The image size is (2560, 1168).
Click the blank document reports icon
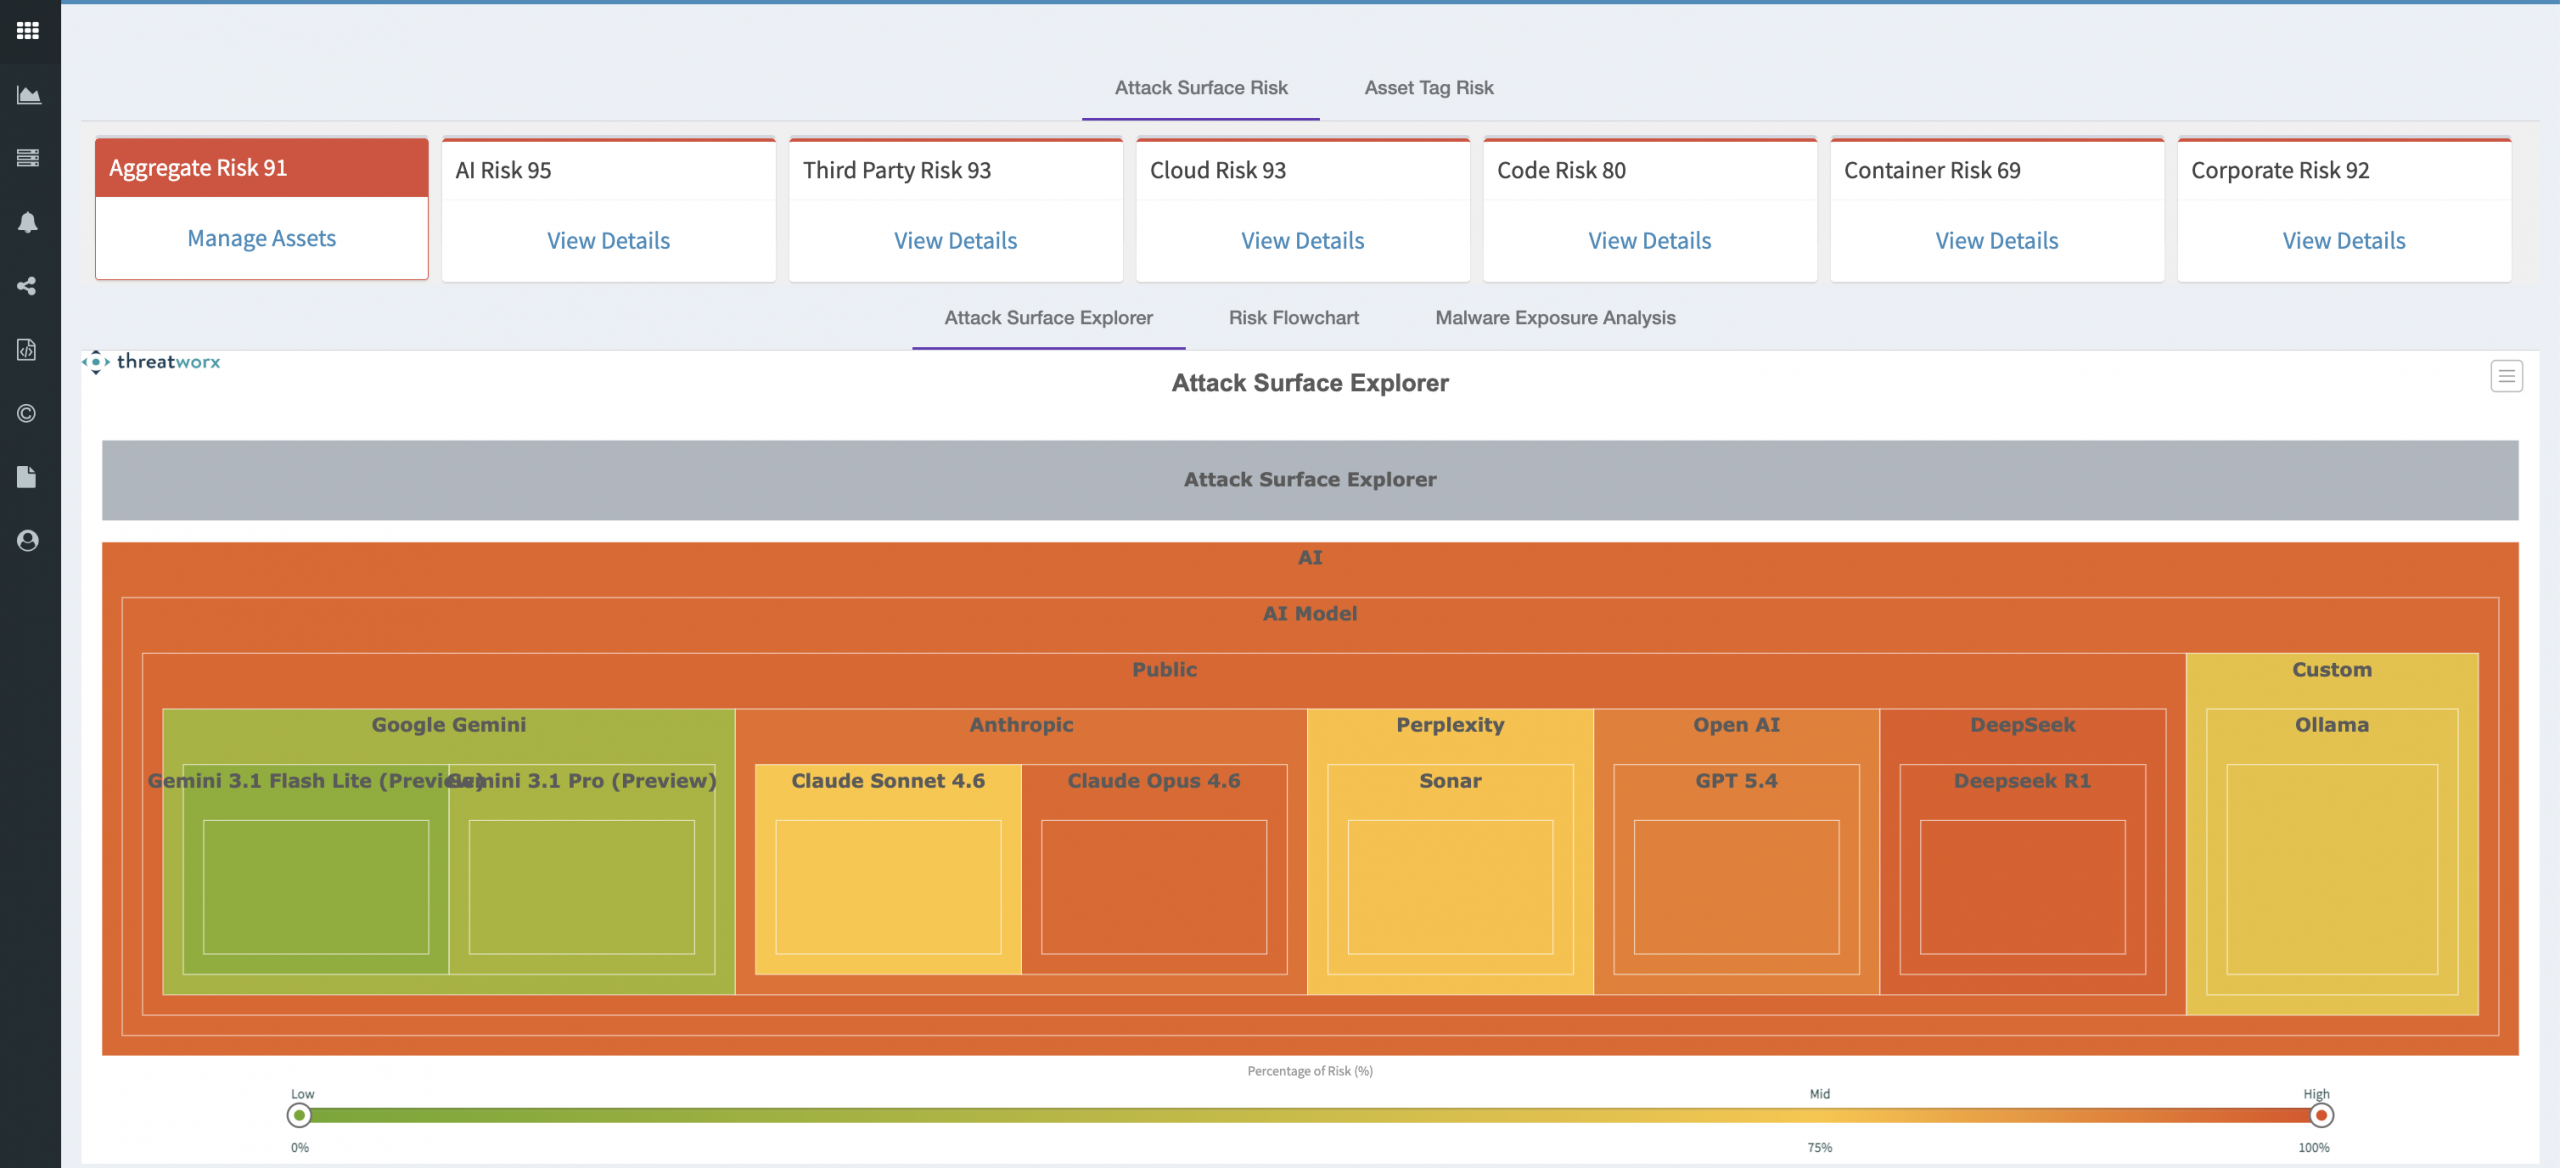coord(28,477)
